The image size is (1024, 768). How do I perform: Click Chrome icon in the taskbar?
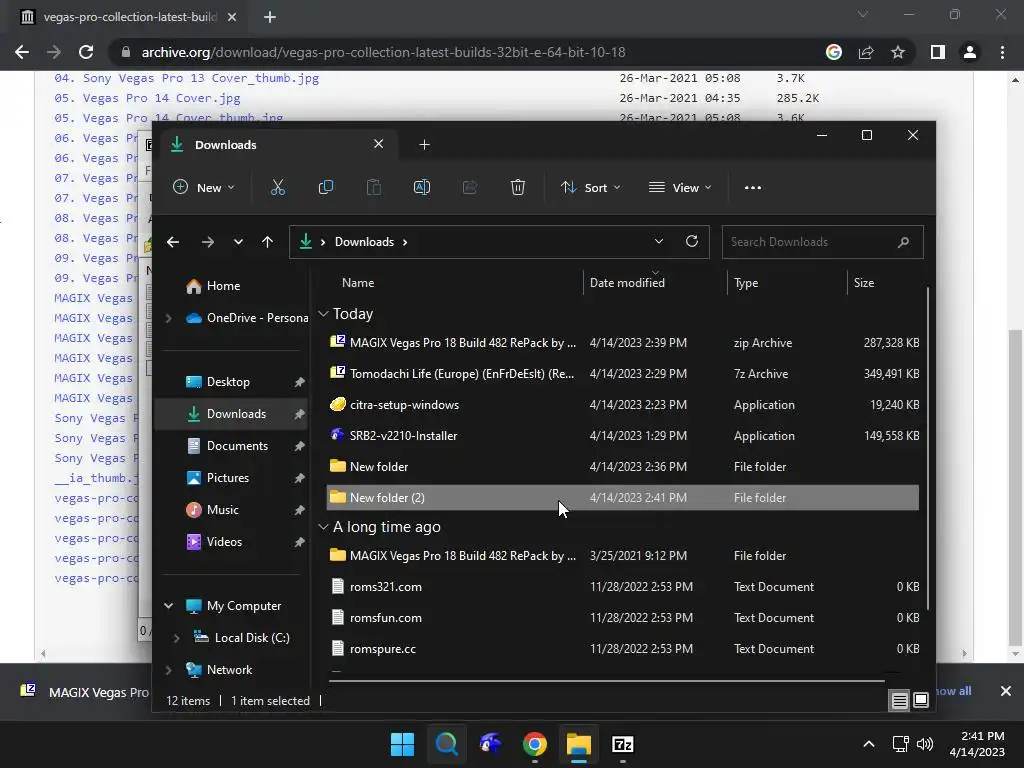[535, 744]
